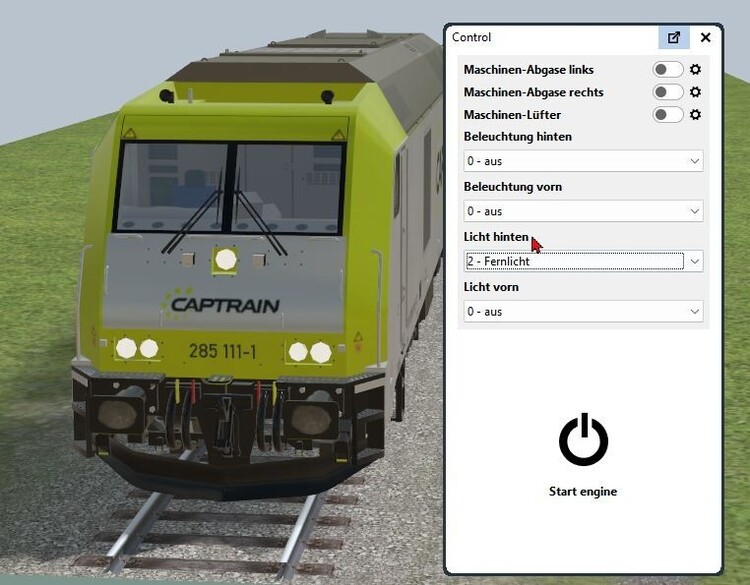Toggle Maschinen-Abgase links switch
Viewport: 750px width, 585px height.
(x=668, y=69)
